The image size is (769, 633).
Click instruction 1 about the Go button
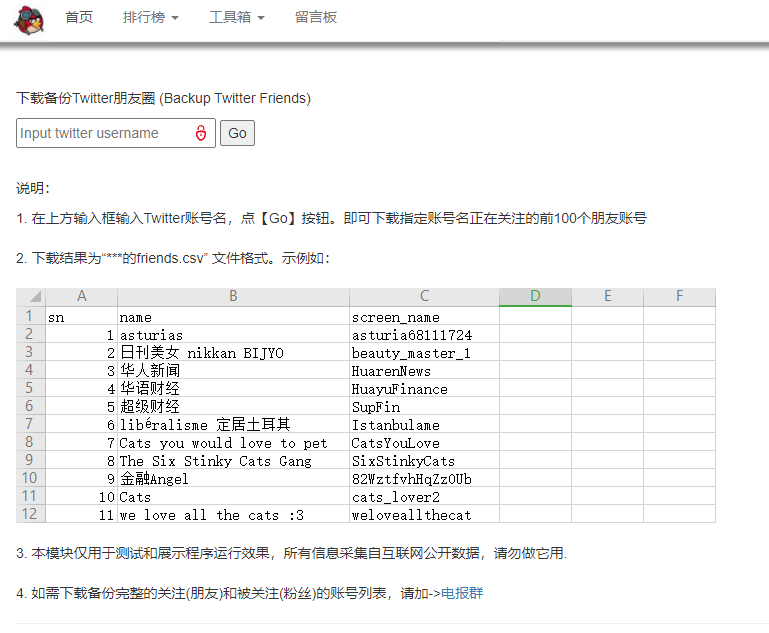pos(332,218)
